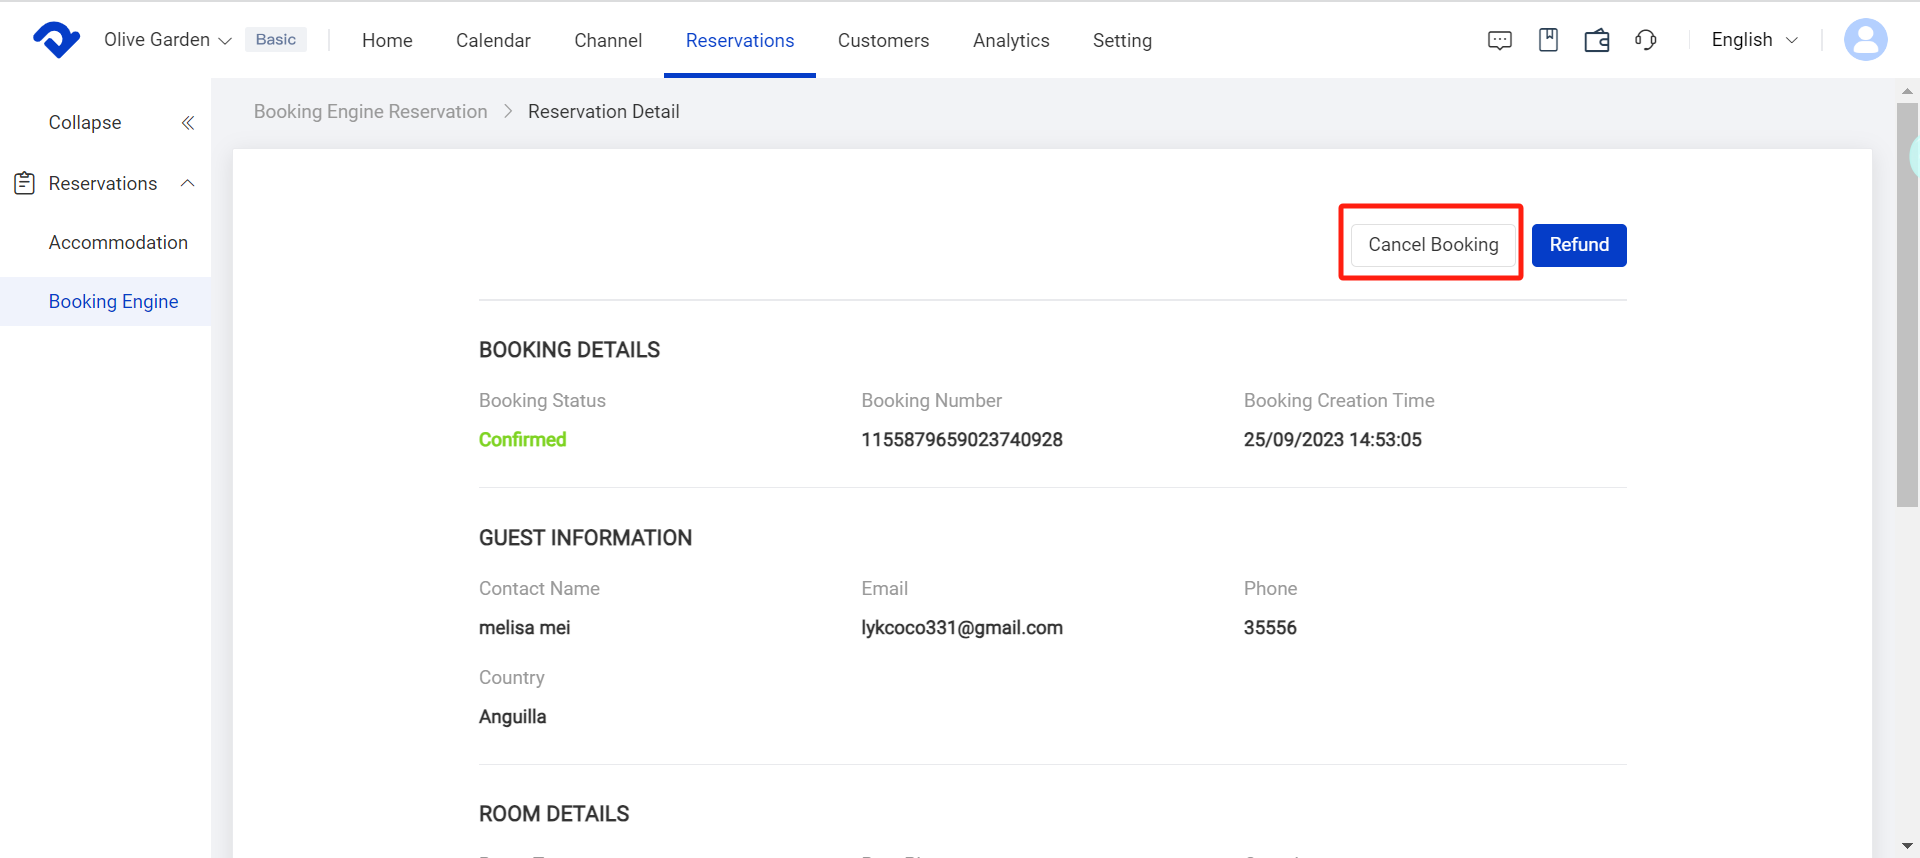Viewport: 1920px width, 858px height.
Task: Collapse the Reservations sidebar section arrow
Action: pyautogui.click(x=187, y=184)
